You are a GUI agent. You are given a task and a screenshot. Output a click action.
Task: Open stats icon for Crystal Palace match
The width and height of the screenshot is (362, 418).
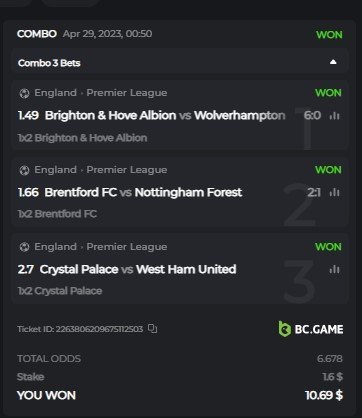(334, 269)
